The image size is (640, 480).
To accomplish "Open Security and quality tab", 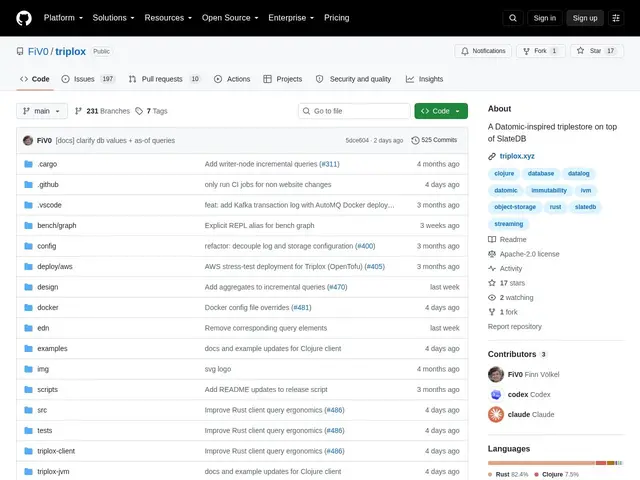I will point(353,79).
